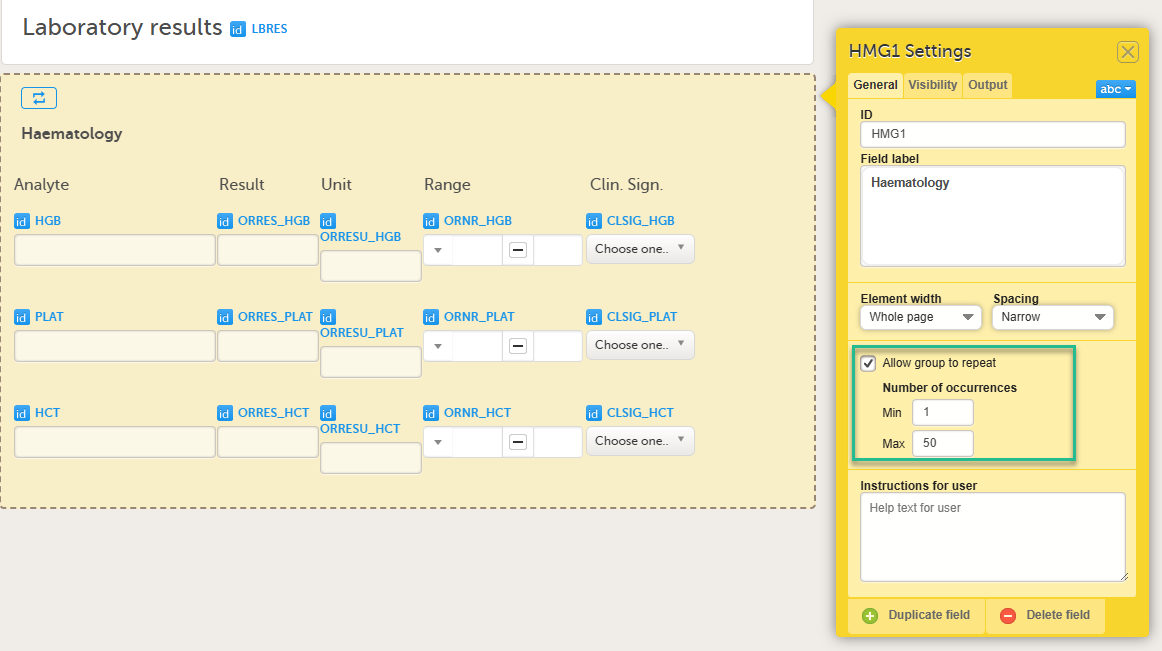Expand the abc language dropdown
The height and width of the screenshot is (651, 1162).
pos(1115,89)
